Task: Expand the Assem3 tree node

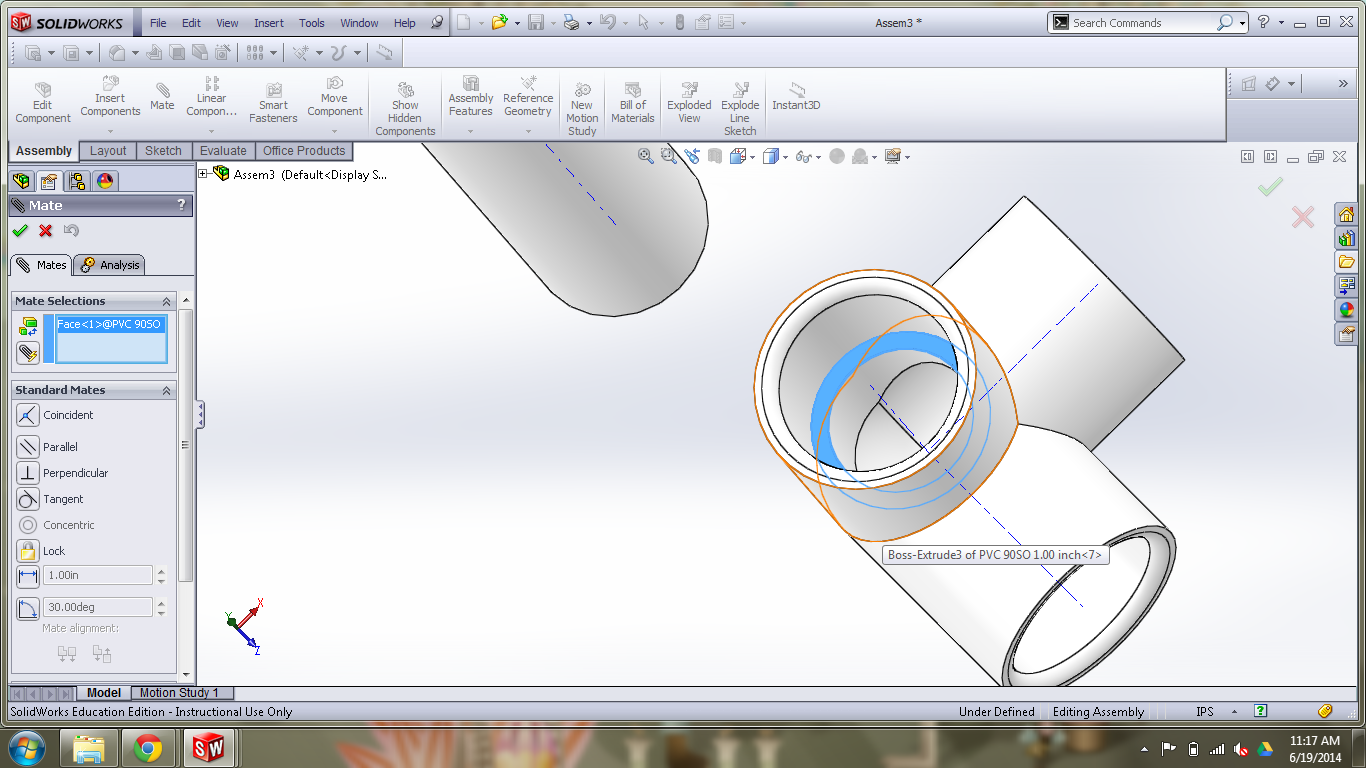Action: [x=203, y=174]
